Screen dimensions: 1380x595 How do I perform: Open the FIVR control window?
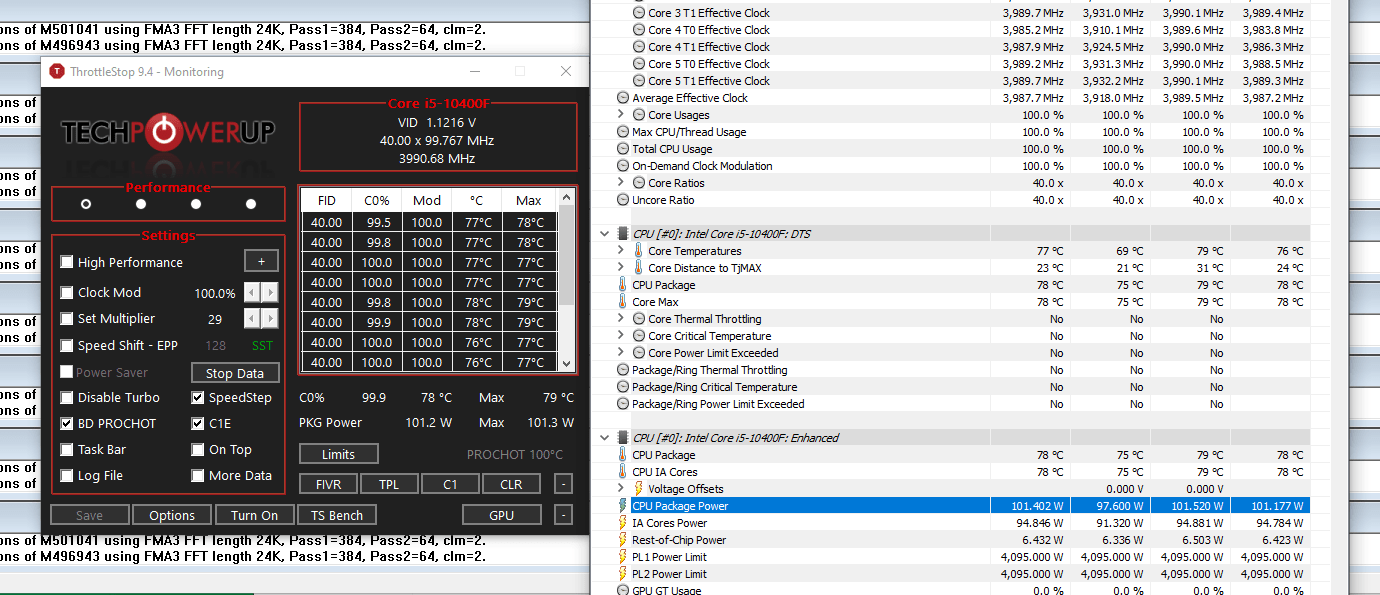coord(328,483)
